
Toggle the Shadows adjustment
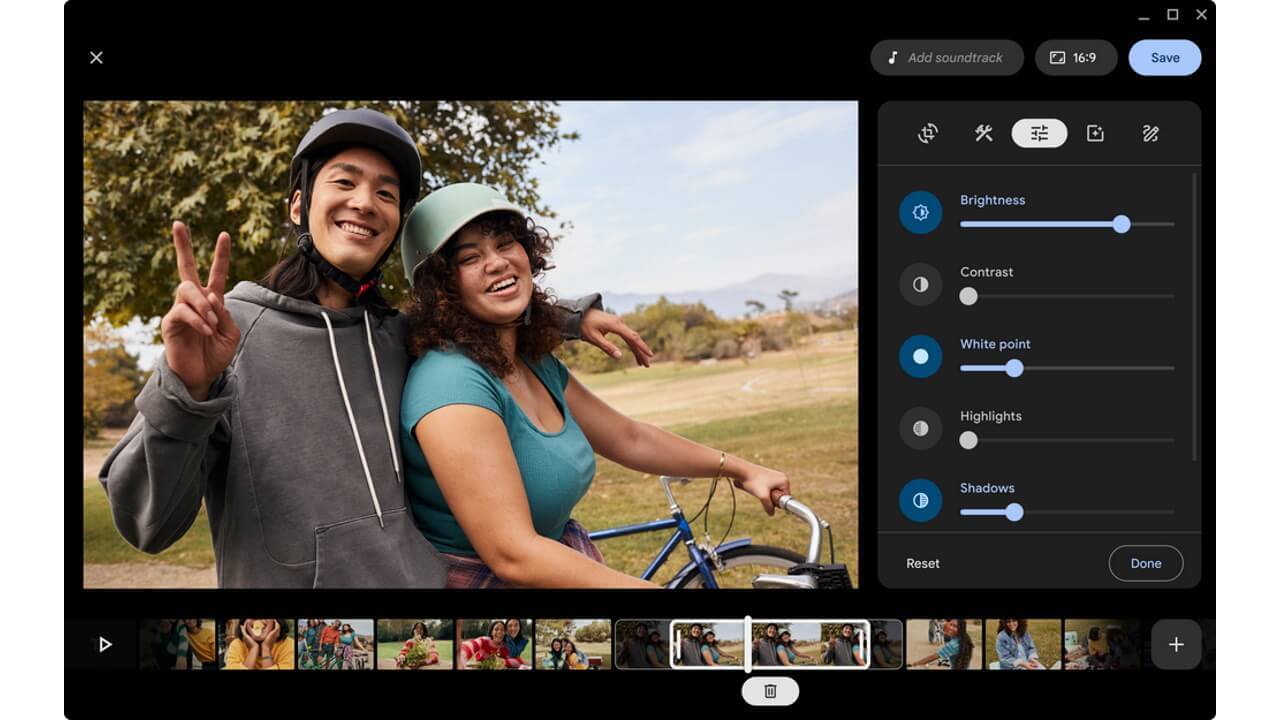pyautogui.click(x=920, y=500)
